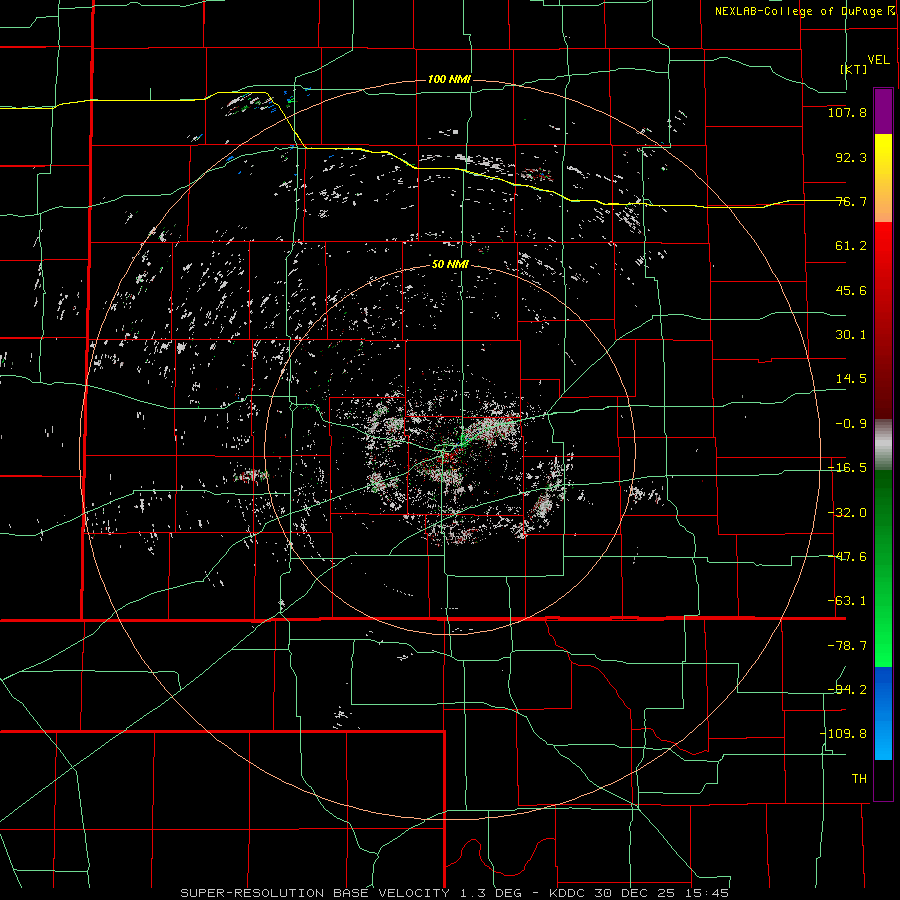Pick the bright red segment of the velocity bar

pyautogui.click(x=883, y=321)
